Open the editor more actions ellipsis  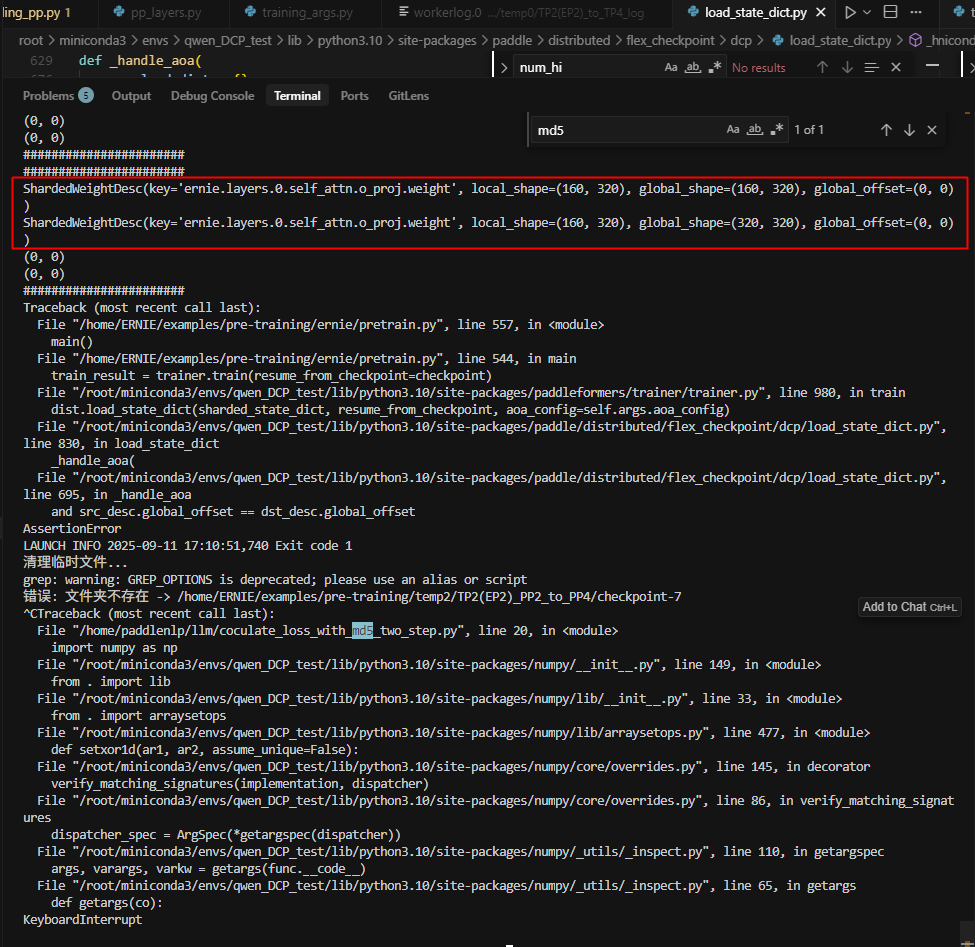click(x=915, y=13)
